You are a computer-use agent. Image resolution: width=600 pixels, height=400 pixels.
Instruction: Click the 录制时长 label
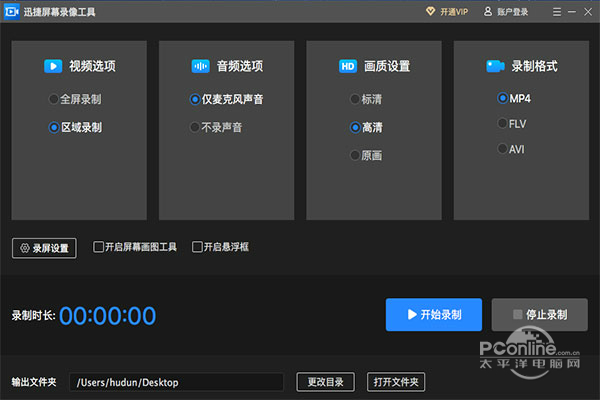[33, 316]
